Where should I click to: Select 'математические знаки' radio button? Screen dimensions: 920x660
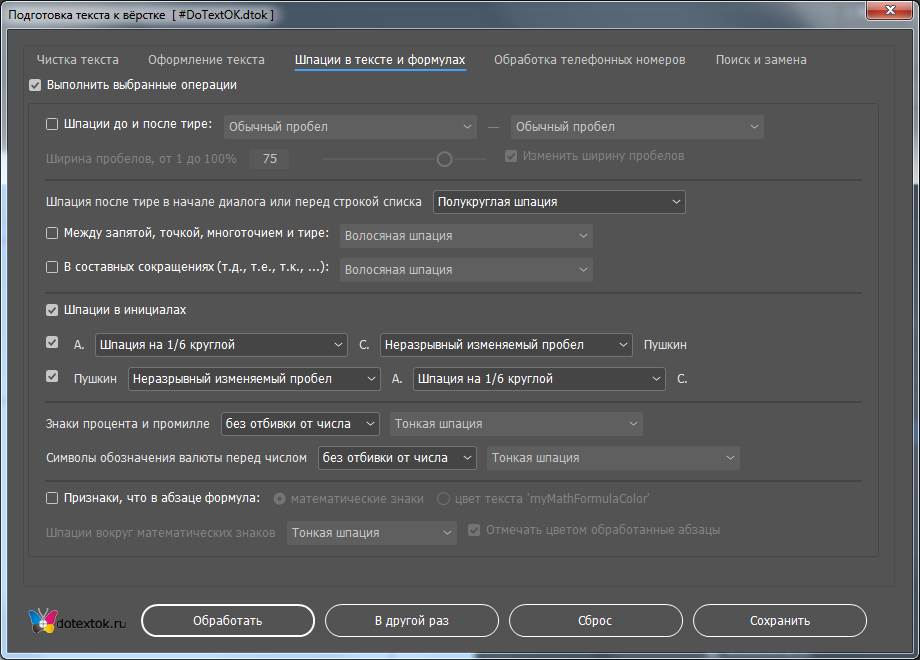280,499
